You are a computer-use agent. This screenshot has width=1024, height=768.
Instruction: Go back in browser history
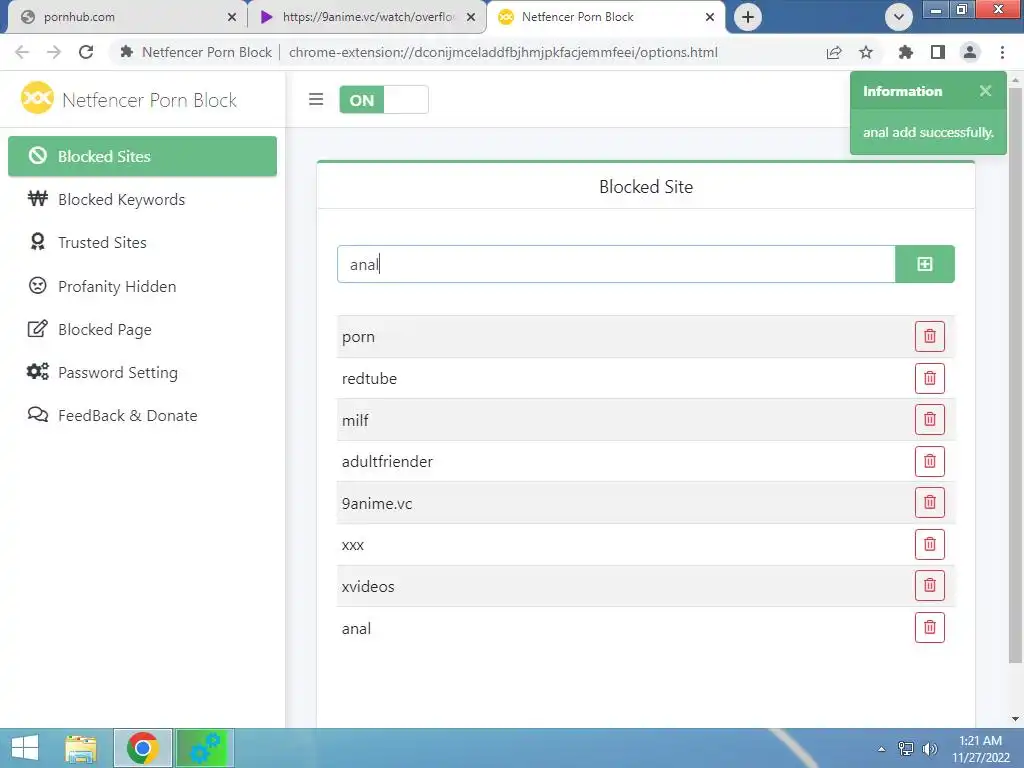[22, 52]
